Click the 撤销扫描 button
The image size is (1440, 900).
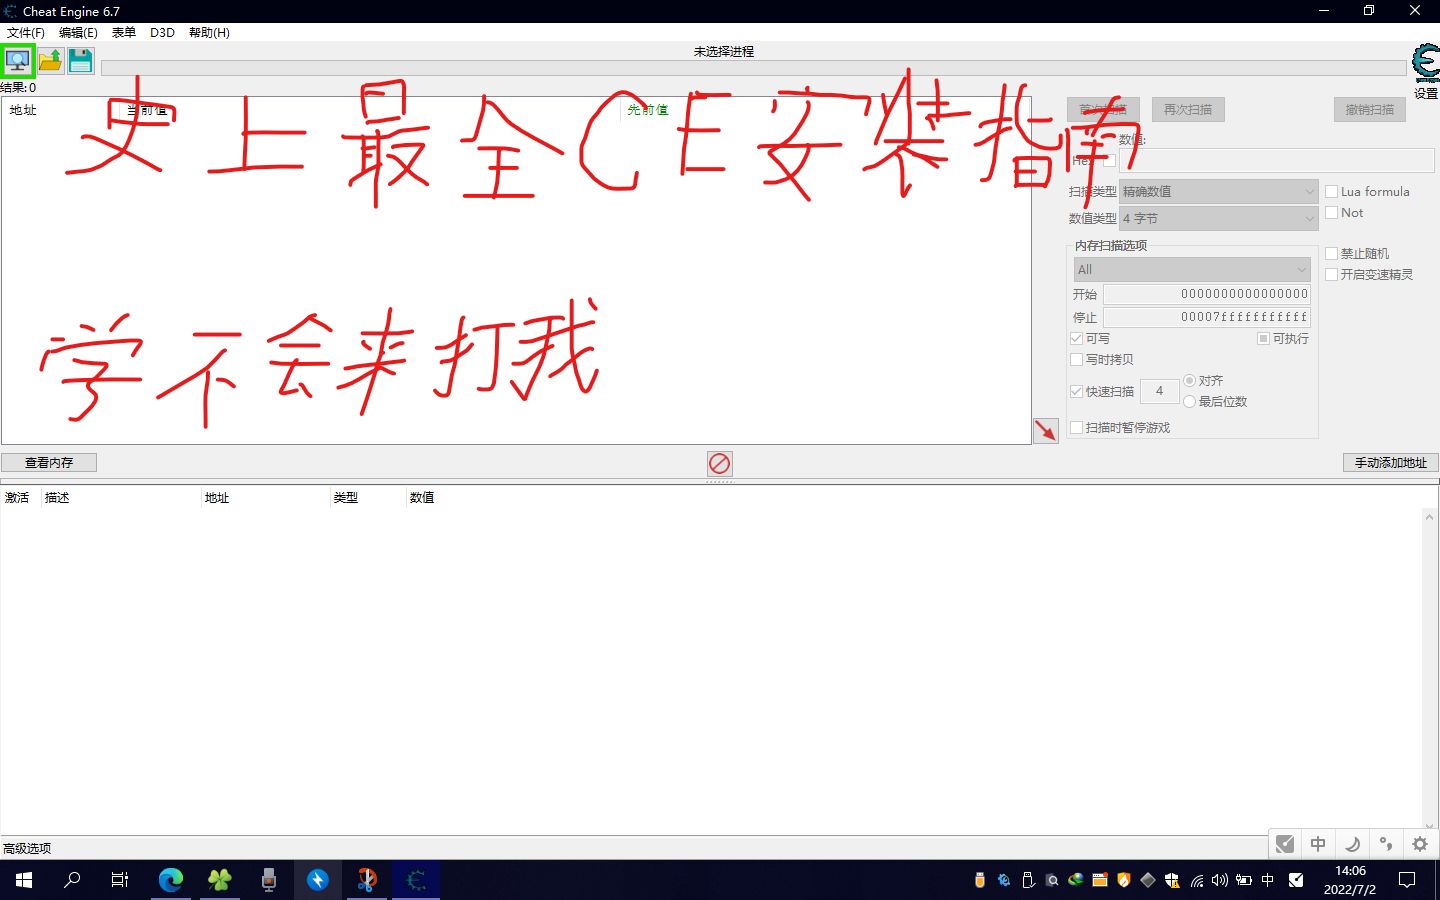tap(1369, 109)
